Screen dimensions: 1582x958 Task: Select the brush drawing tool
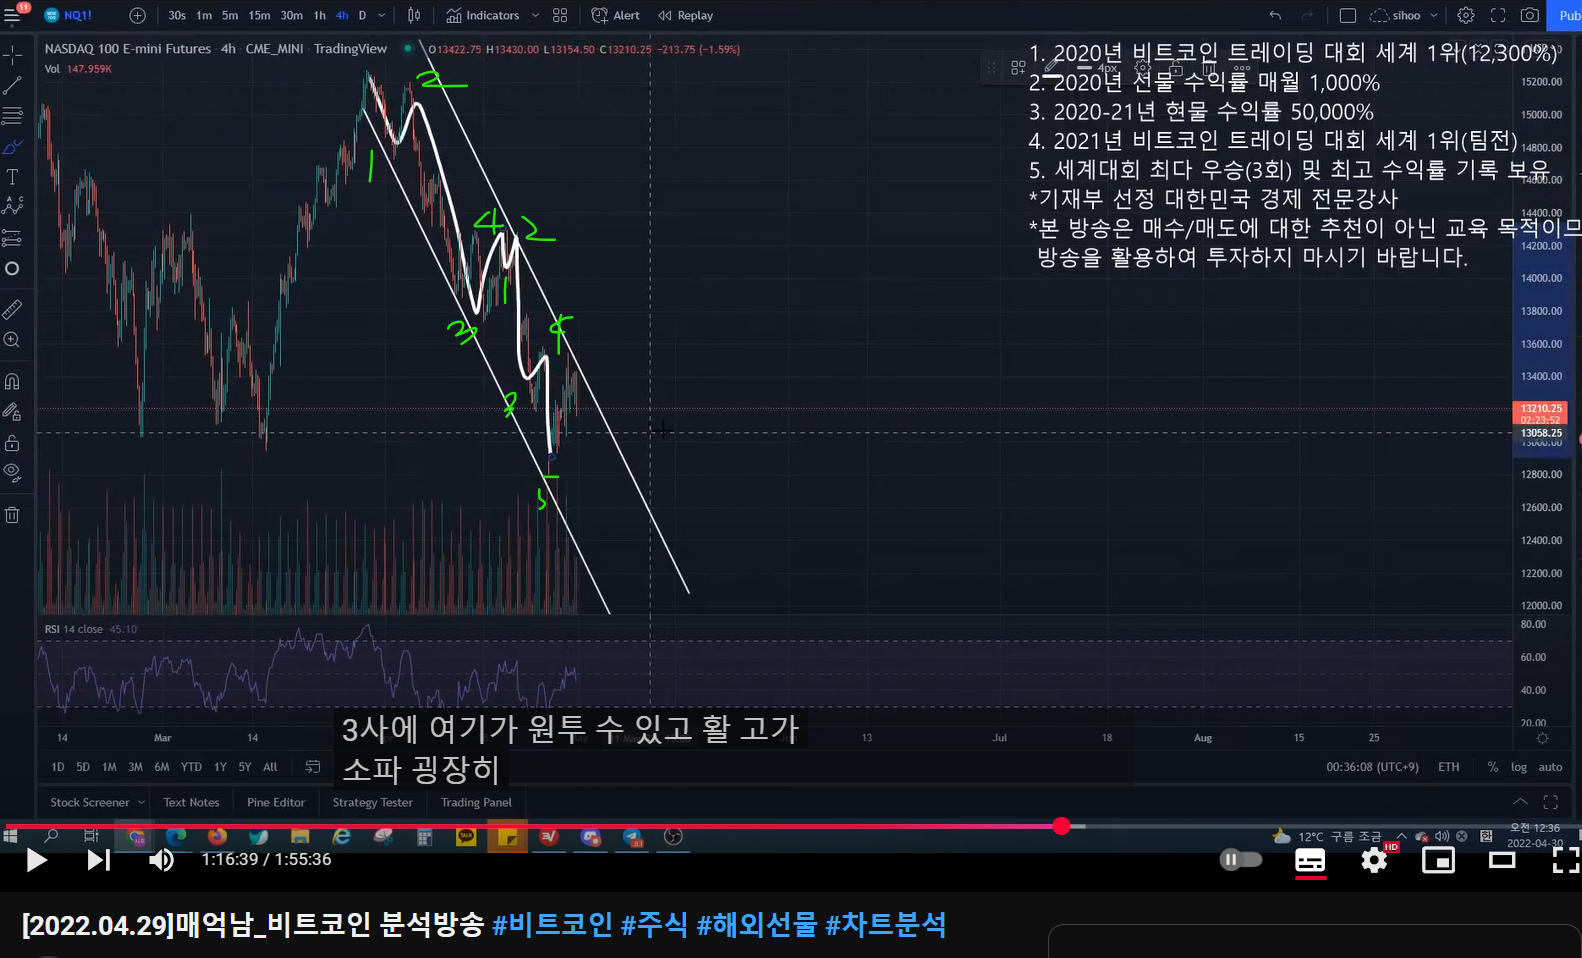coord(13,147)
